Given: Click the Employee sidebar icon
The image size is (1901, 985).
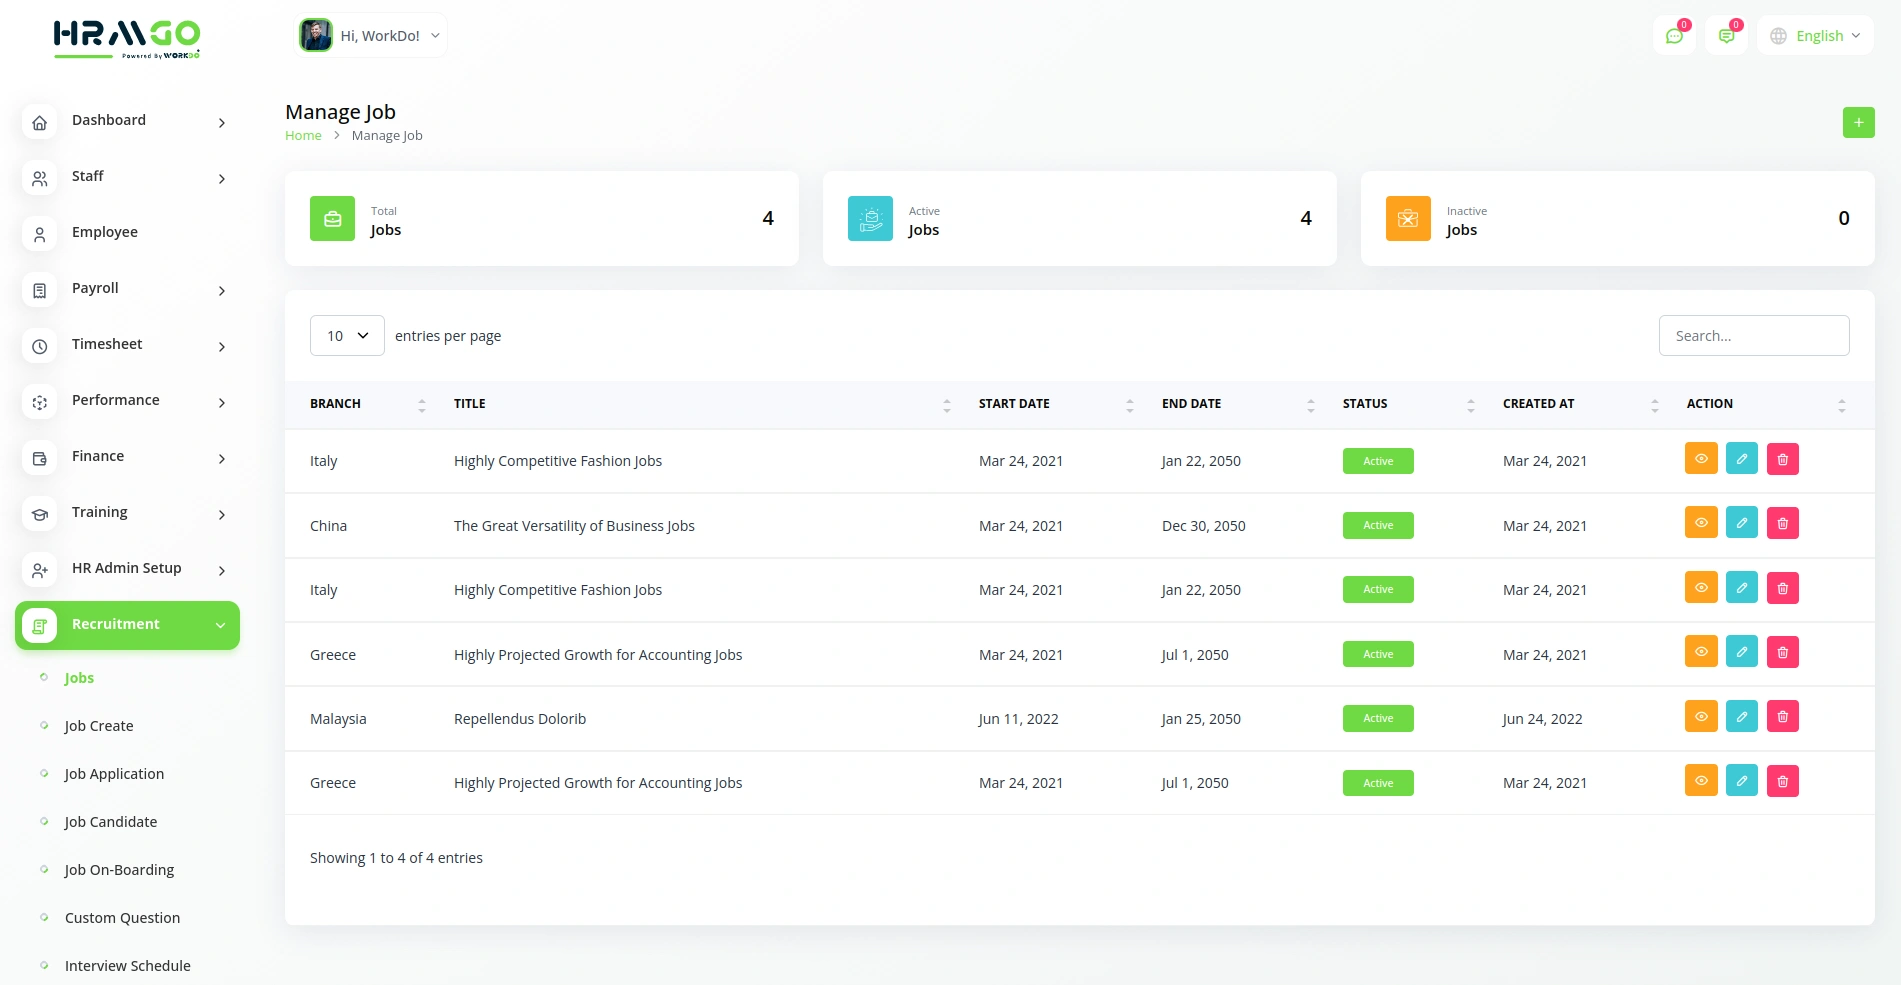Looking at the screenshot, I should (40, 233).
